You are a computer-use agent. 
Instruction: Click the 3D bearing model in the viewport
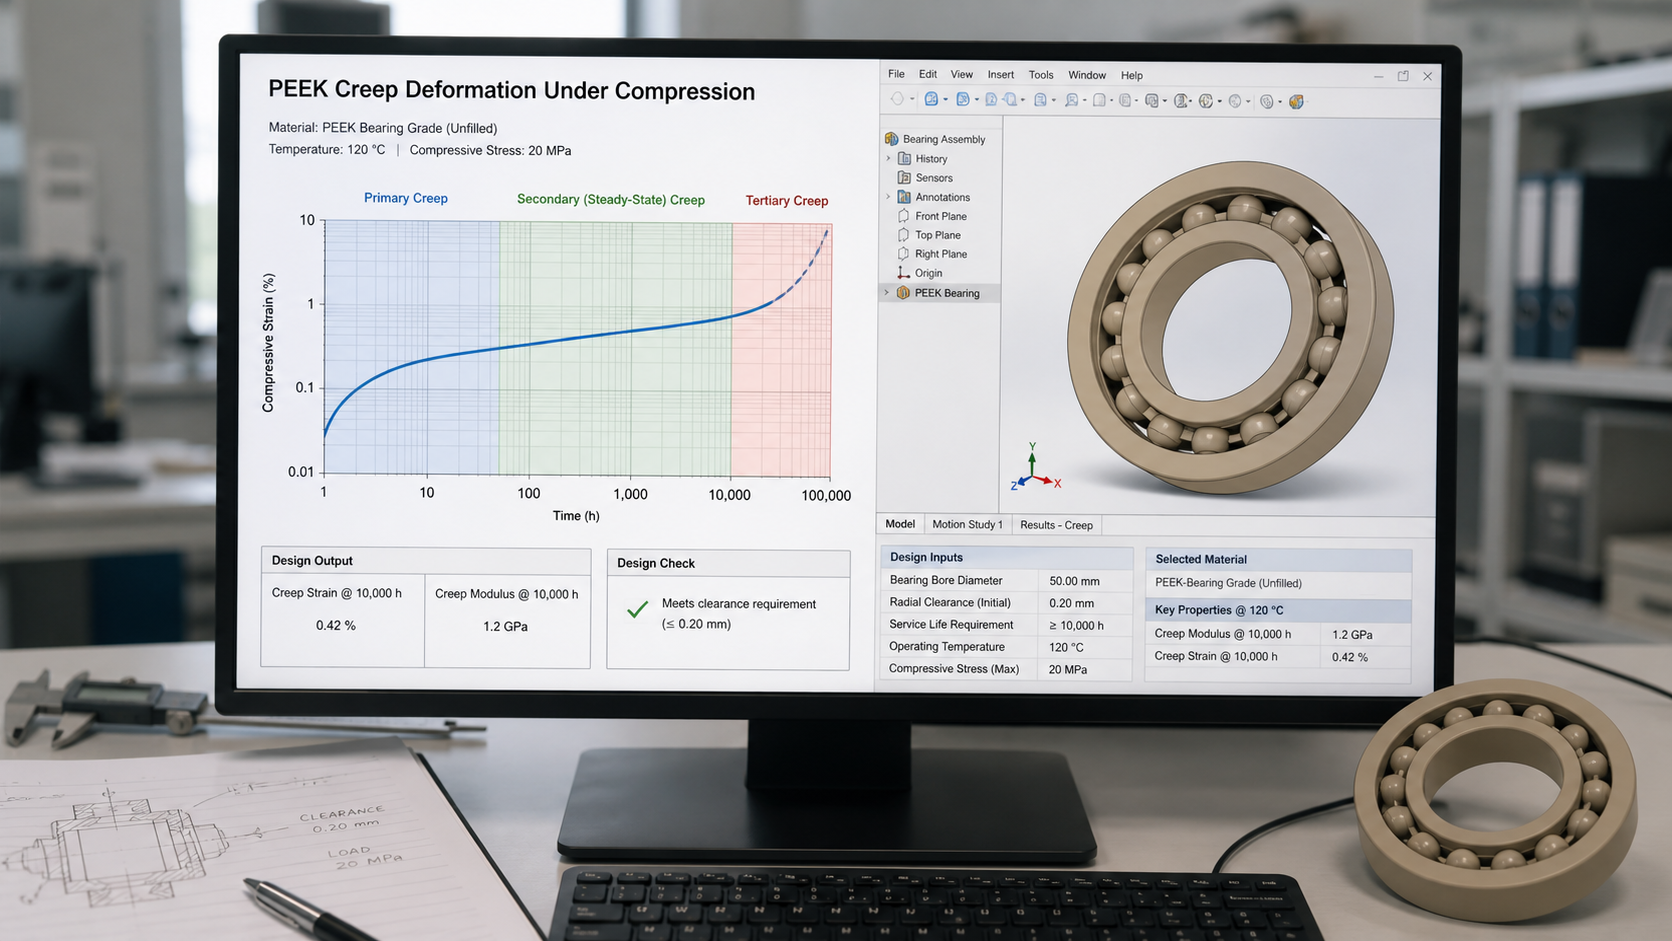(x=1230, y=326)
